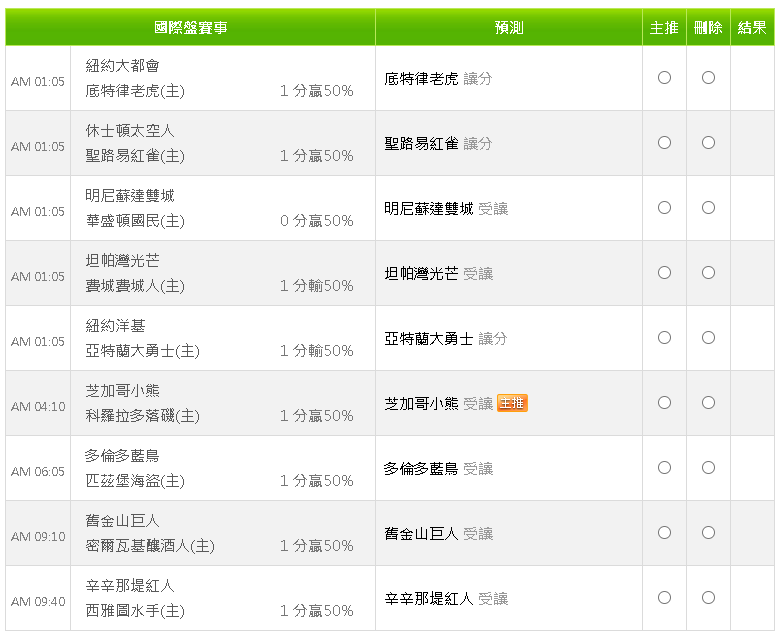Click 坦帕灣光芒 in matchup column
Viewport: 783px width, 642px height.
tap(122, 261)
